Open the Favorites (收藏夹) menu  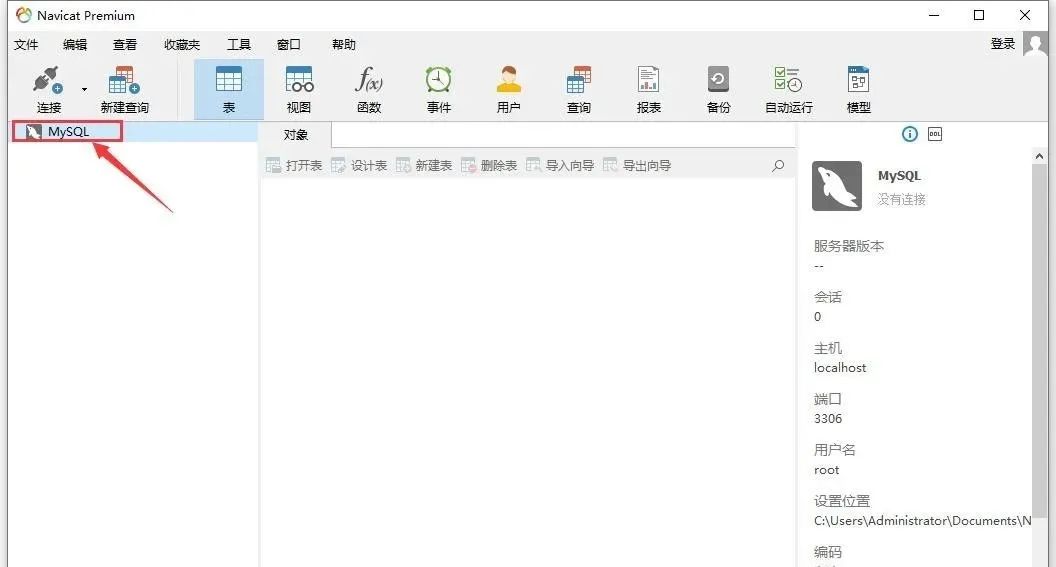click(x=182, y=44)
